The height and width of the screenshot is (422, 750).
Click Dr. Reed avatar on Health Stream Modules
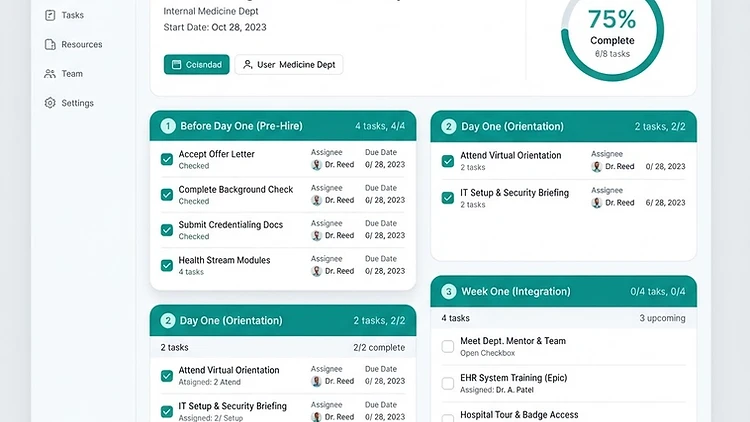(x=316, y=271)
